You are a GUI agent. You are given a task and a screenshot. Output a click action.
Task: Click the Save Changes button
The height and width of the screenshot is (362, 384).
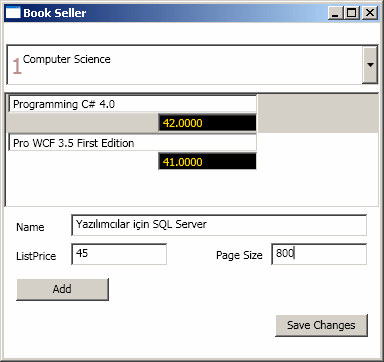[x=321, y=325]
